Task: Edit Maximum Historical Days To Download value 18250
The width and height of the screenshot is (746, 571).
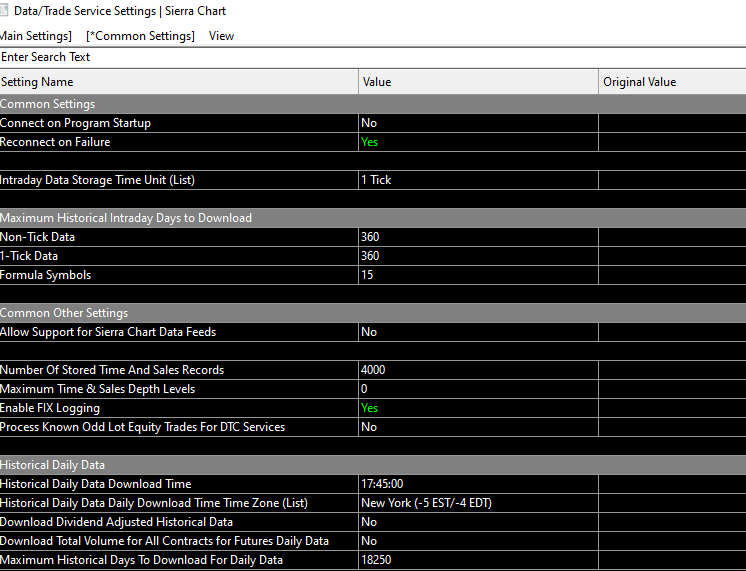Action: [478, 561]
